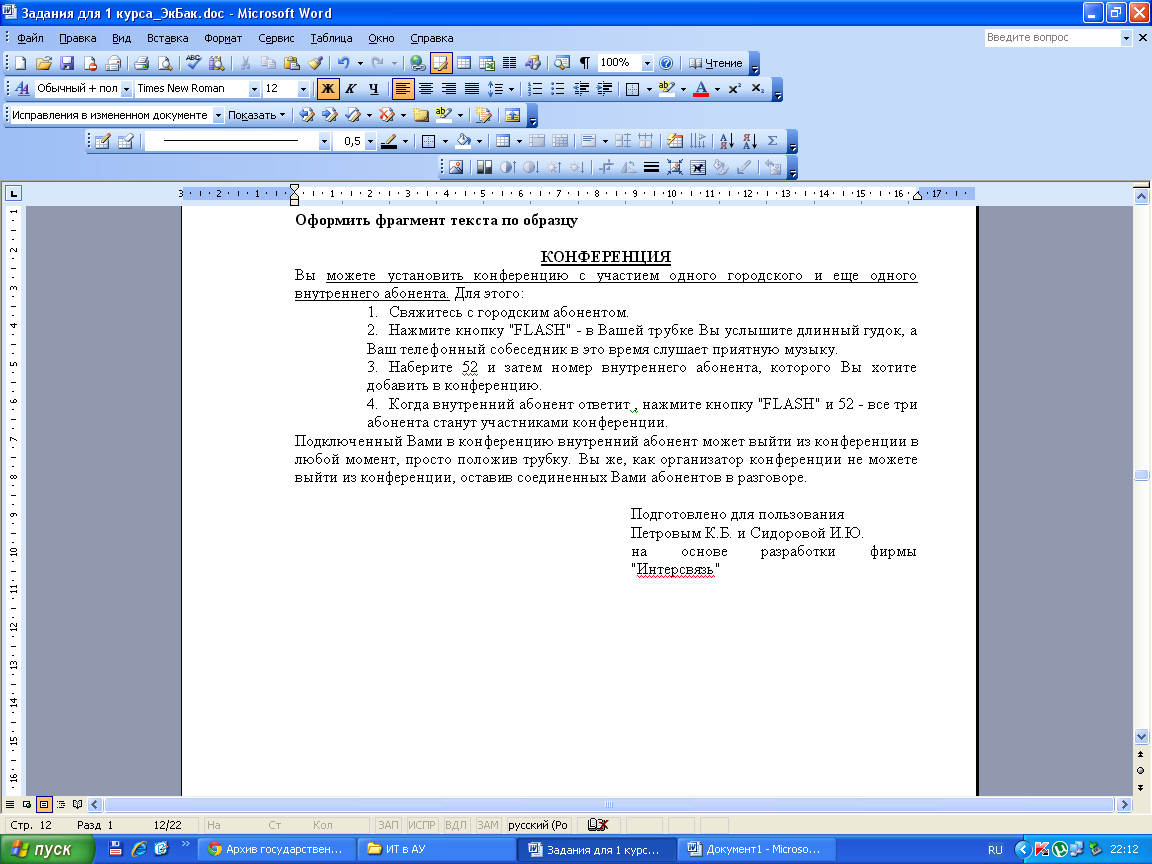Click the AutoSum sigma icon

tap(772, 141)
